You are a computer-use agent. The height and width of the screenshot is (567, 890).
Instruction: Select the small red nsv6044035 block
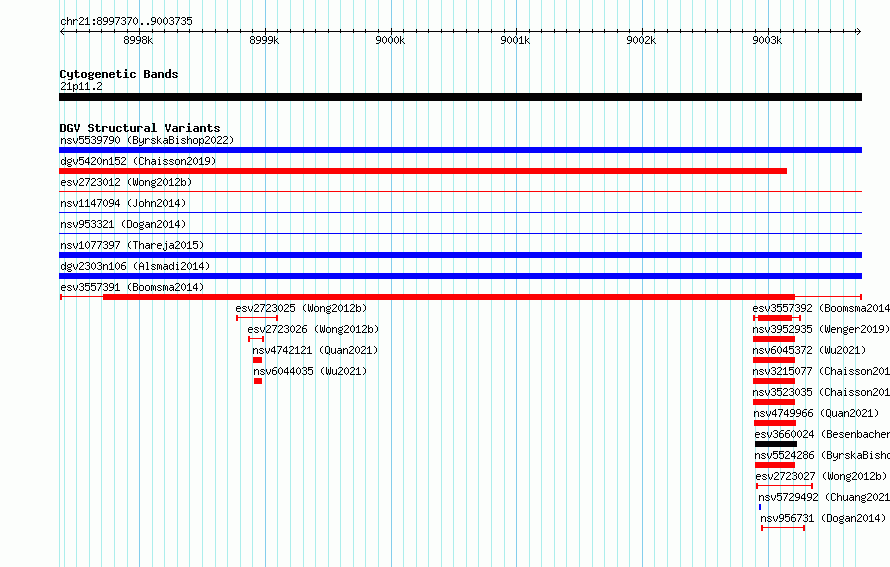[258, 381]
